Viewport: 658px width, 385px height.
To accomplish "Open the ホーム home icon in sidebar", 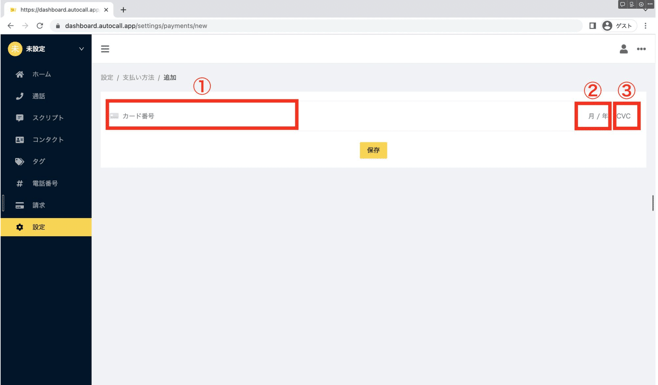I will [19, 74].
